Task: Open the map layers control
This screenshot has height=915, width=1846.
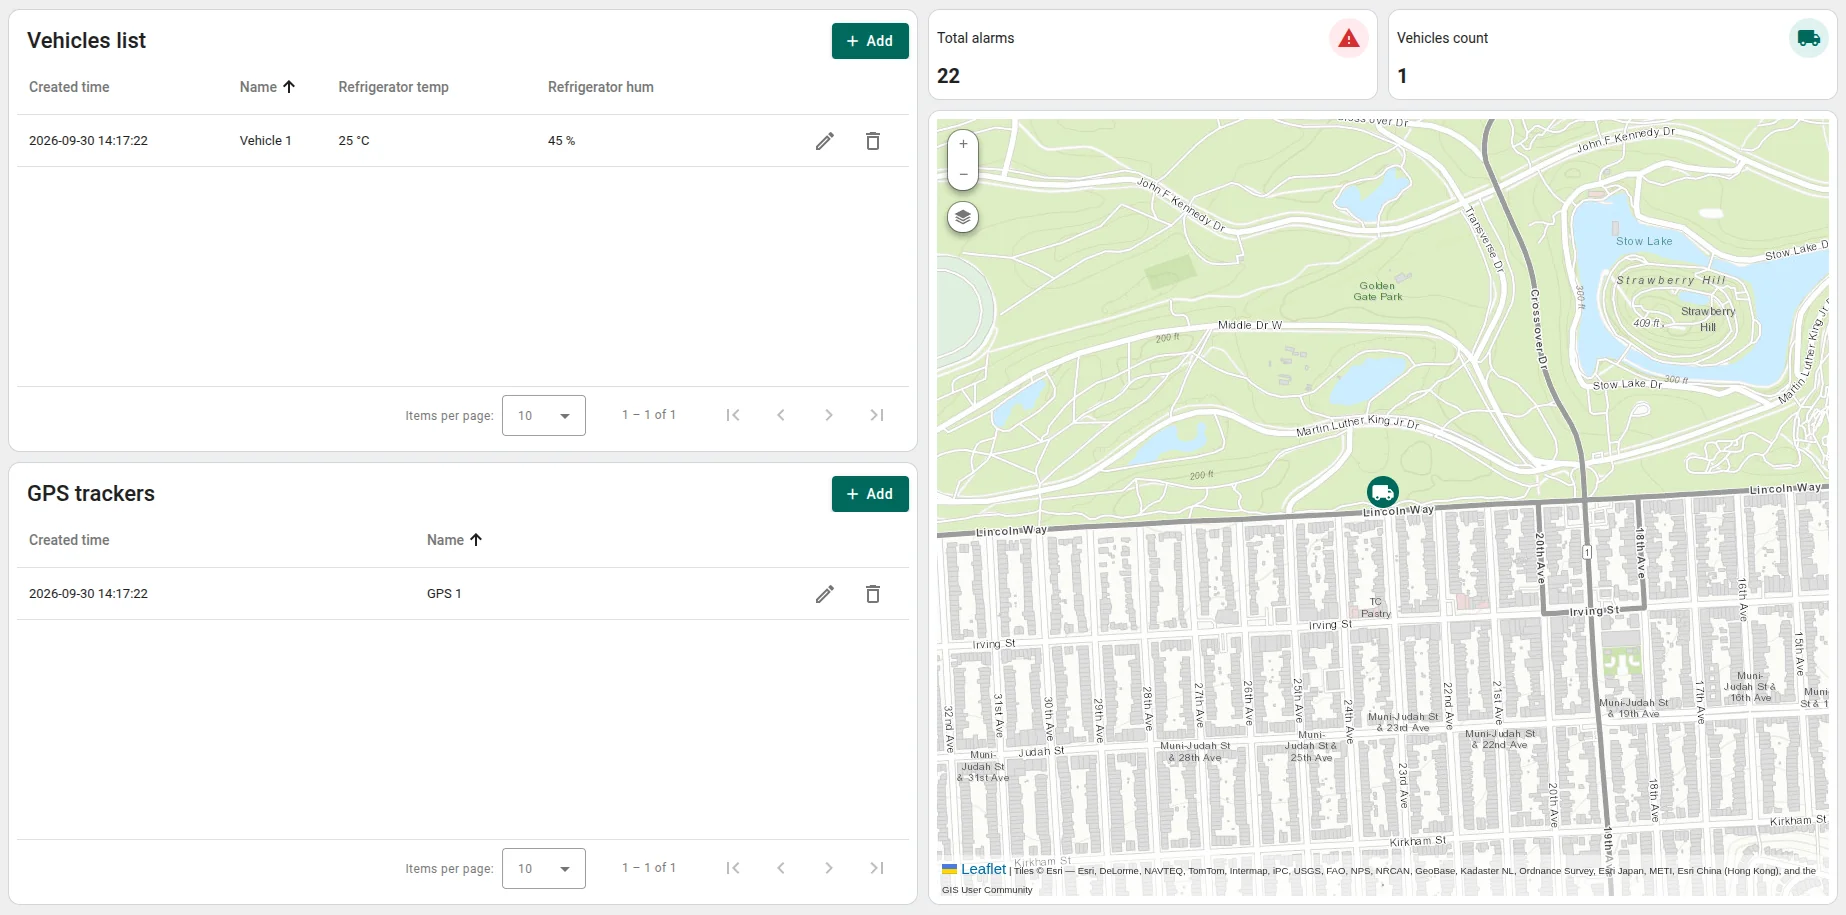Action: coord(963,217)
